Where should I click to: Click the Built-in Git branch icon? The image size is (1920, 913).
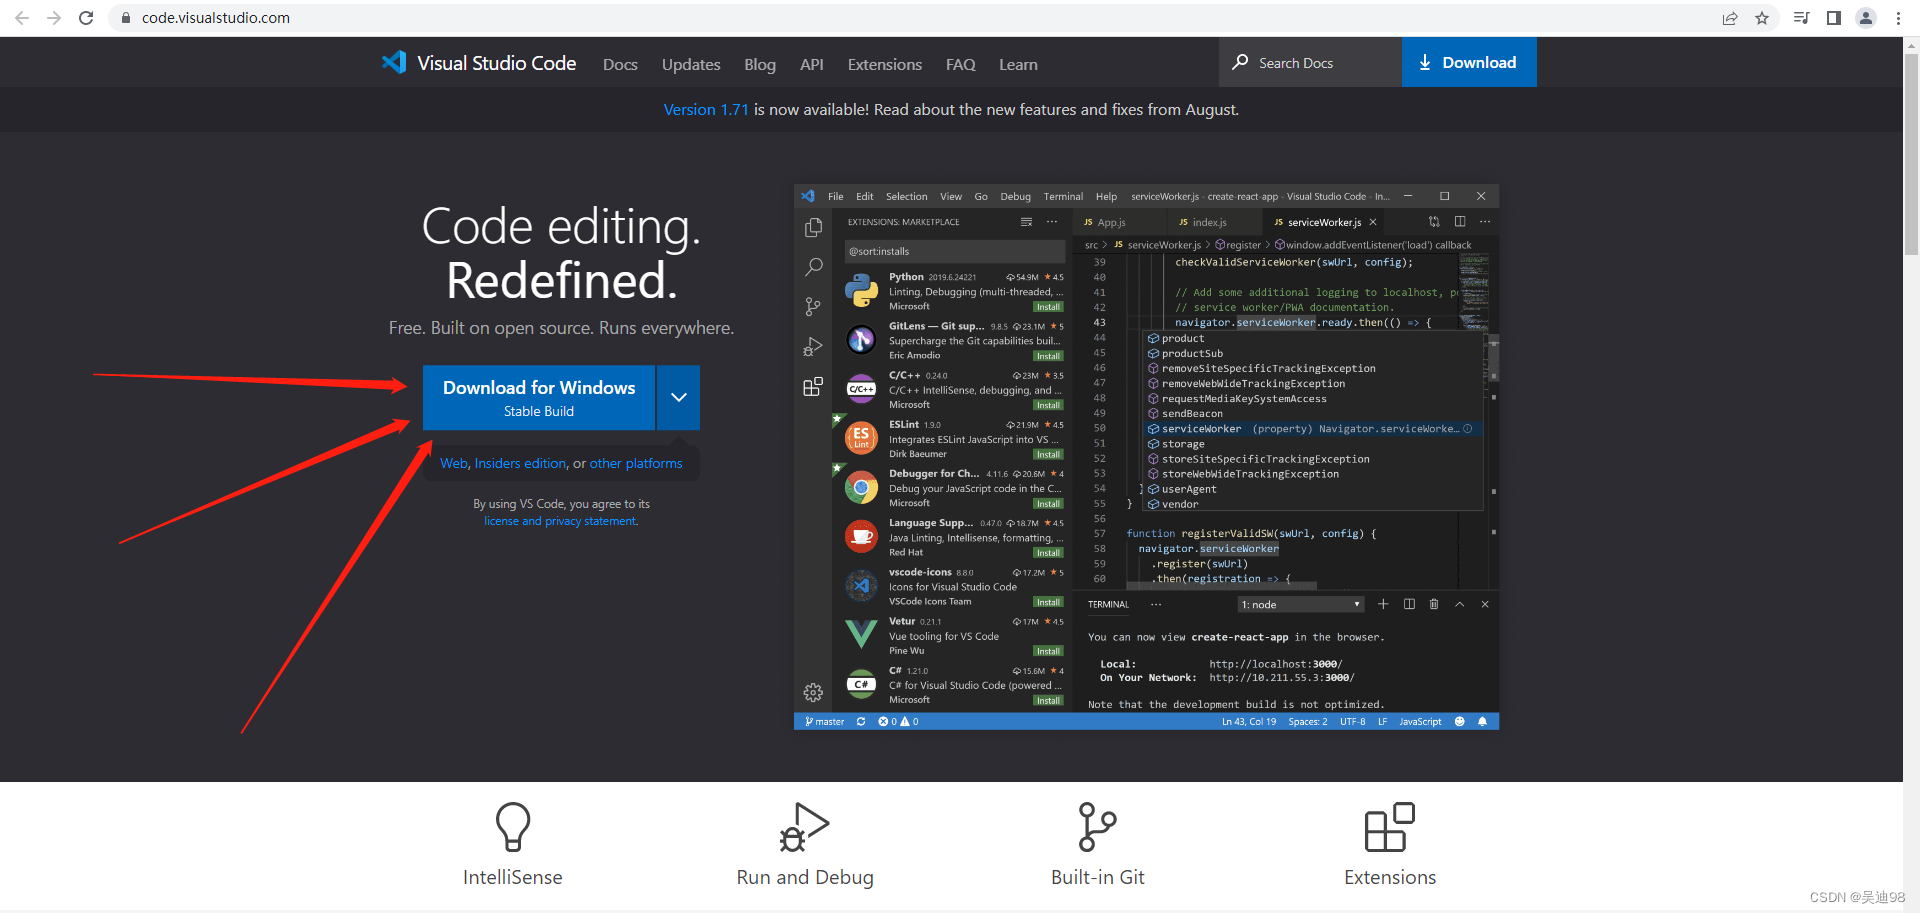(1097, 827)
